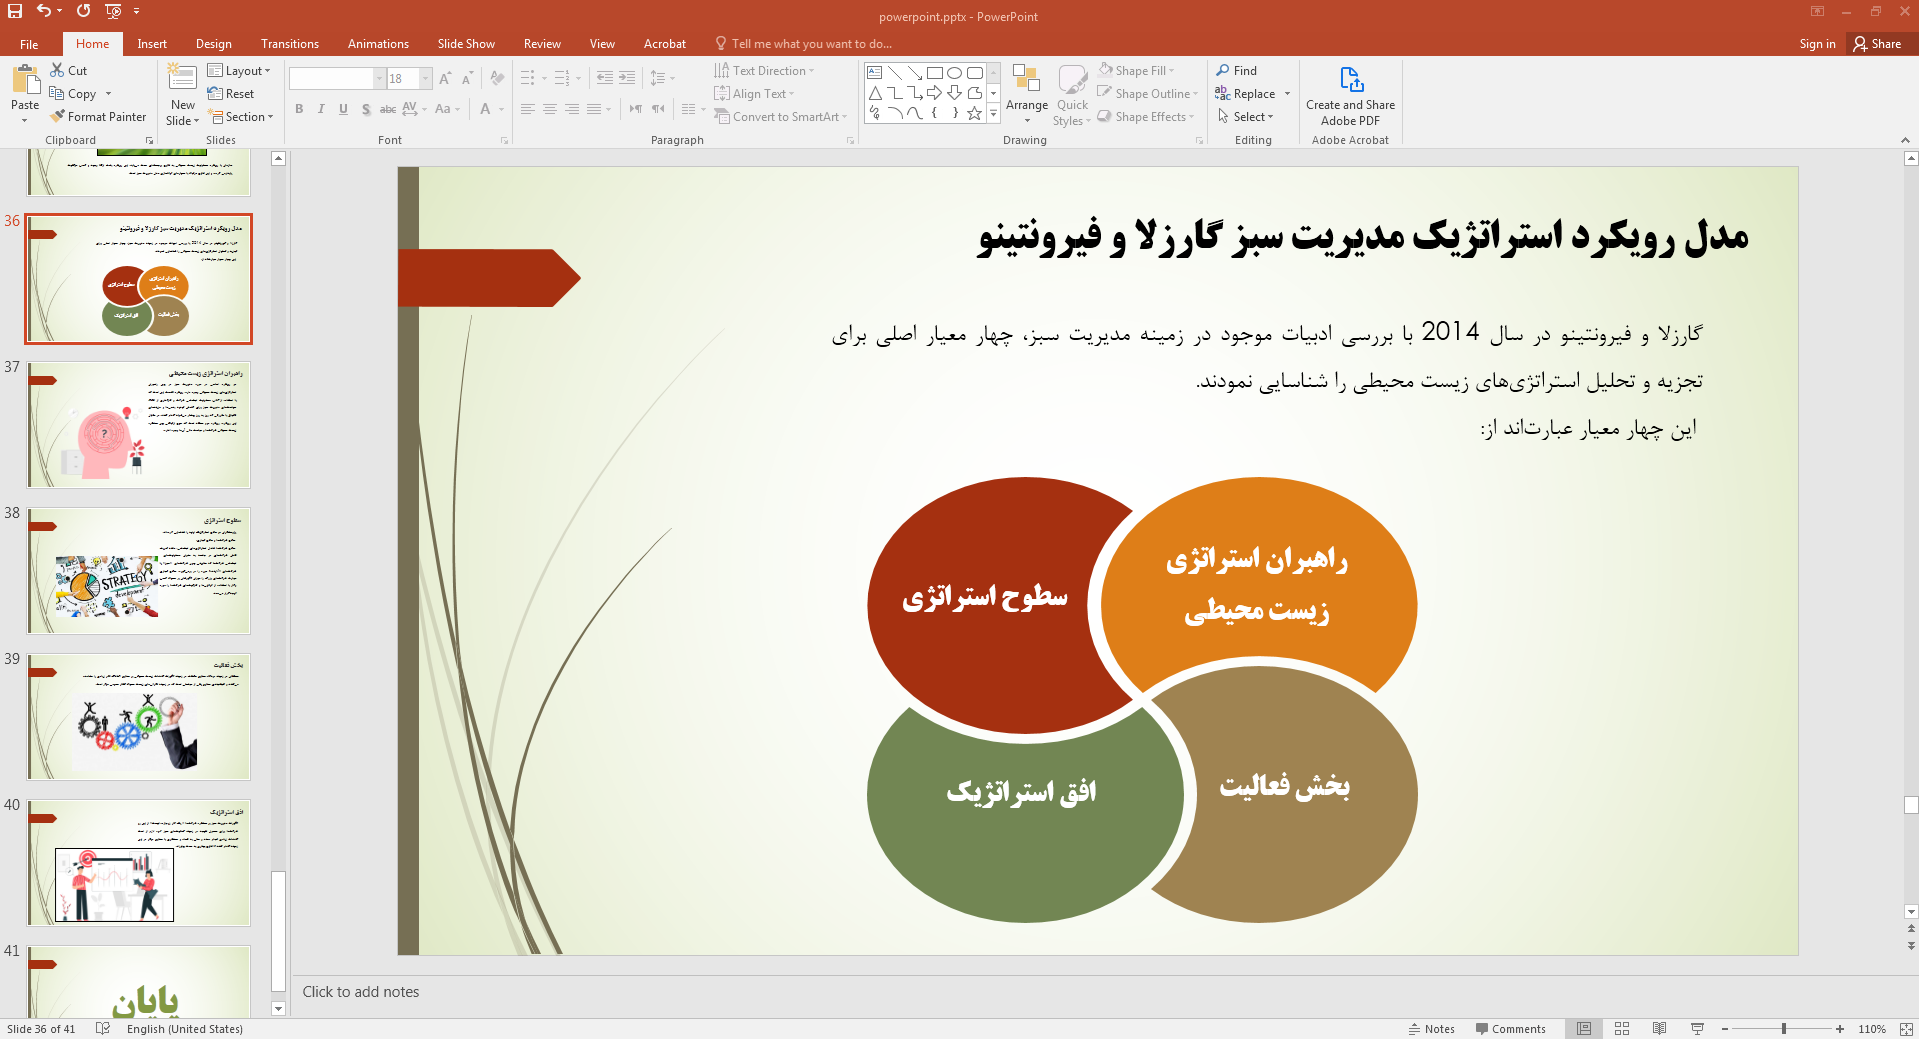Start slideshow from beginning via quick access icon

[113, 11]
